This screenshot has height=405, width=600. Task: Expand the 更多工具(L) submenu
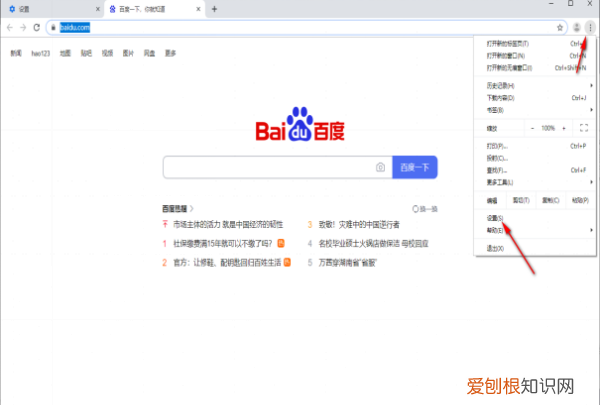535,183
